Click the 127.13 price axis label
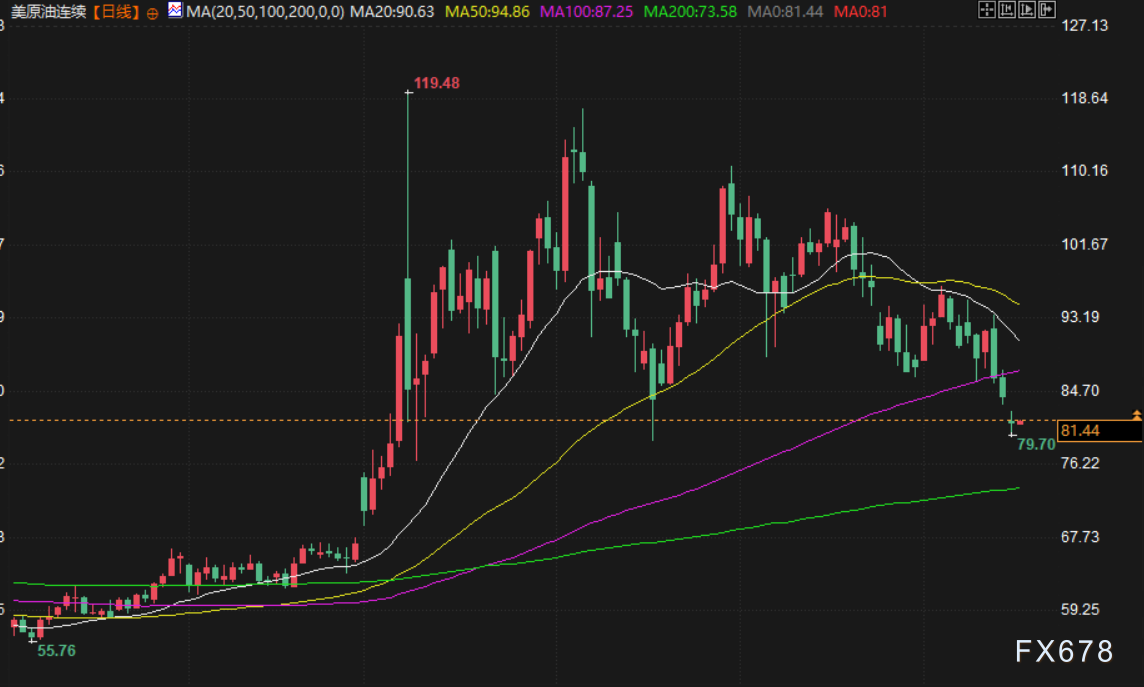Image resolution: width=1144 pixels, height=687 pixels. coord(1085,26)
